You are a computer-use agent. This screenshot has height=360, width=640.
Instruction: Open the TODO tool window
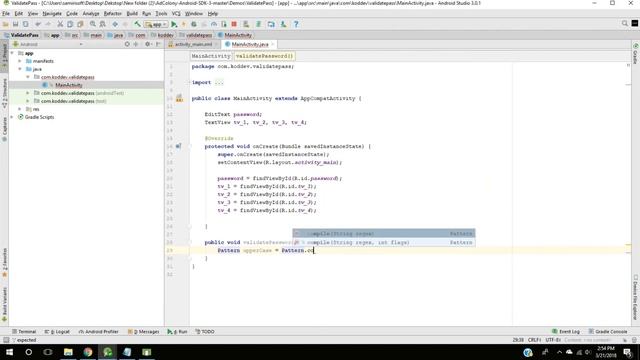coord(205,331)
